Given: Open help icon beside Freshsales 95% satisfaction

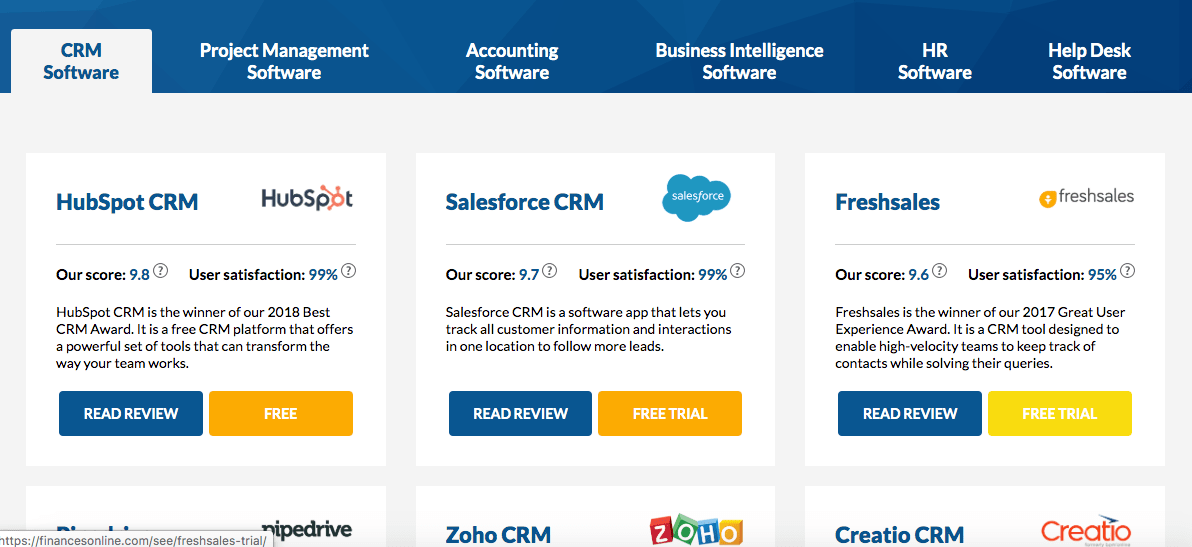Looking at the screenshot, I should point(1127,270).
